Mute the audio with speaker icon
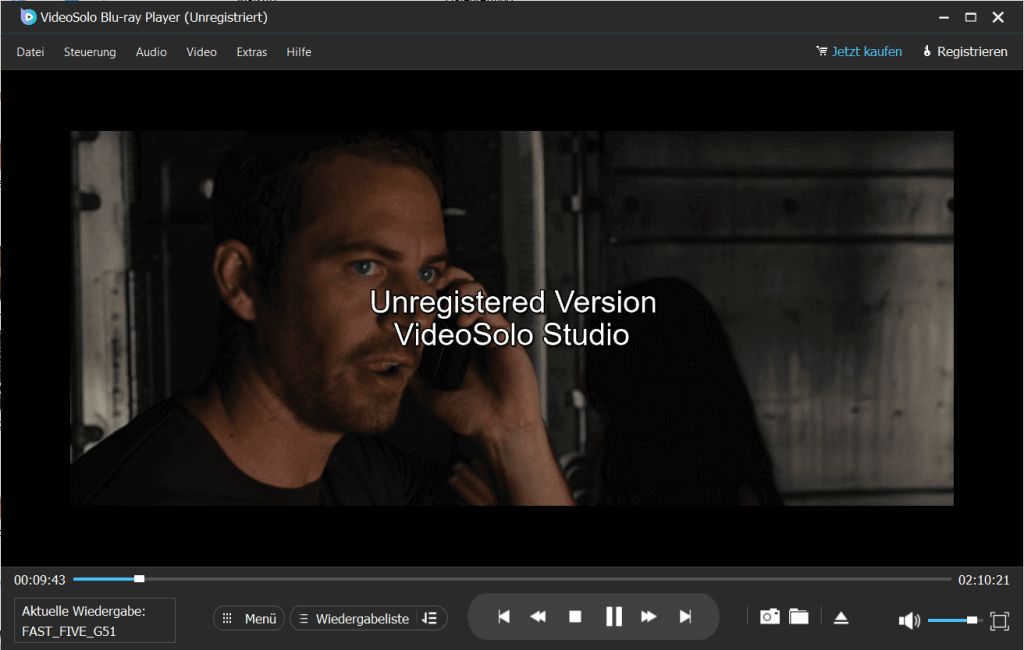1024x650 pixels. tap(909, 620)
